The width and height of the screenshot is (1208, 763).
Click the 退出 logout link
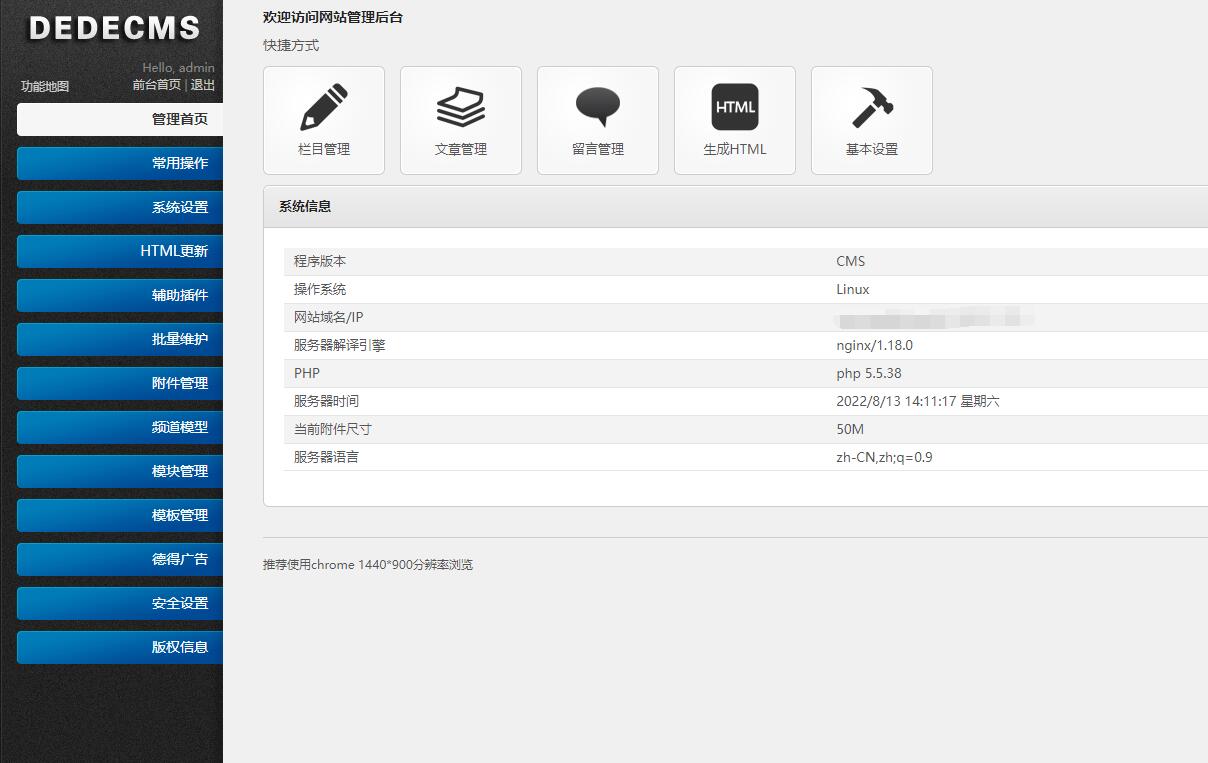coord(203,85)
